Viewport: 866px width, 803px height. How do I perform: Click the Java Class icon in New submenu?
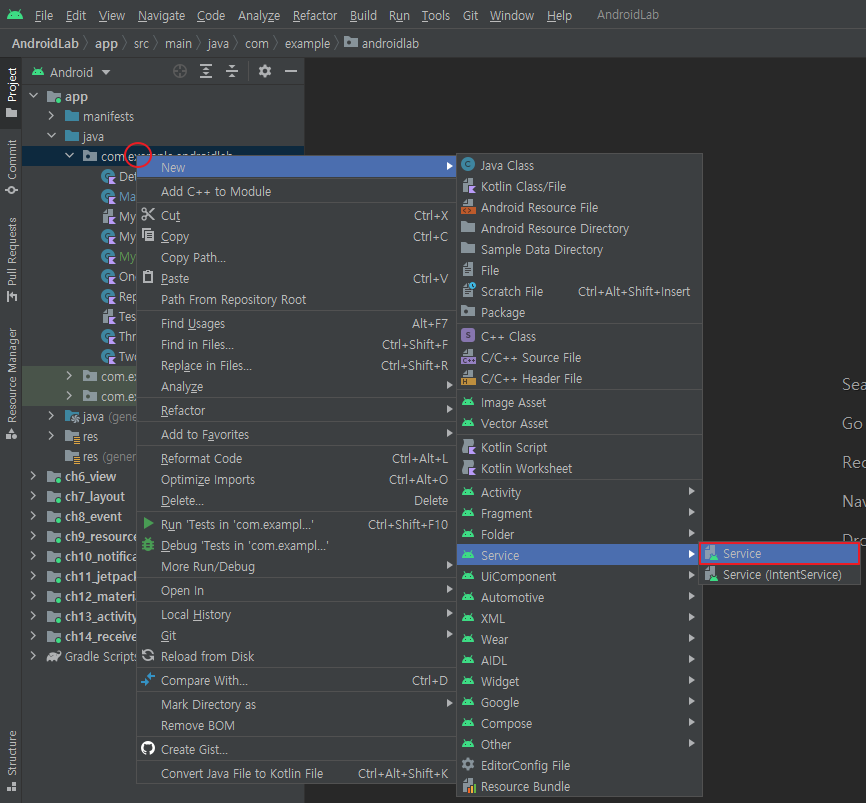click(468, 165)
